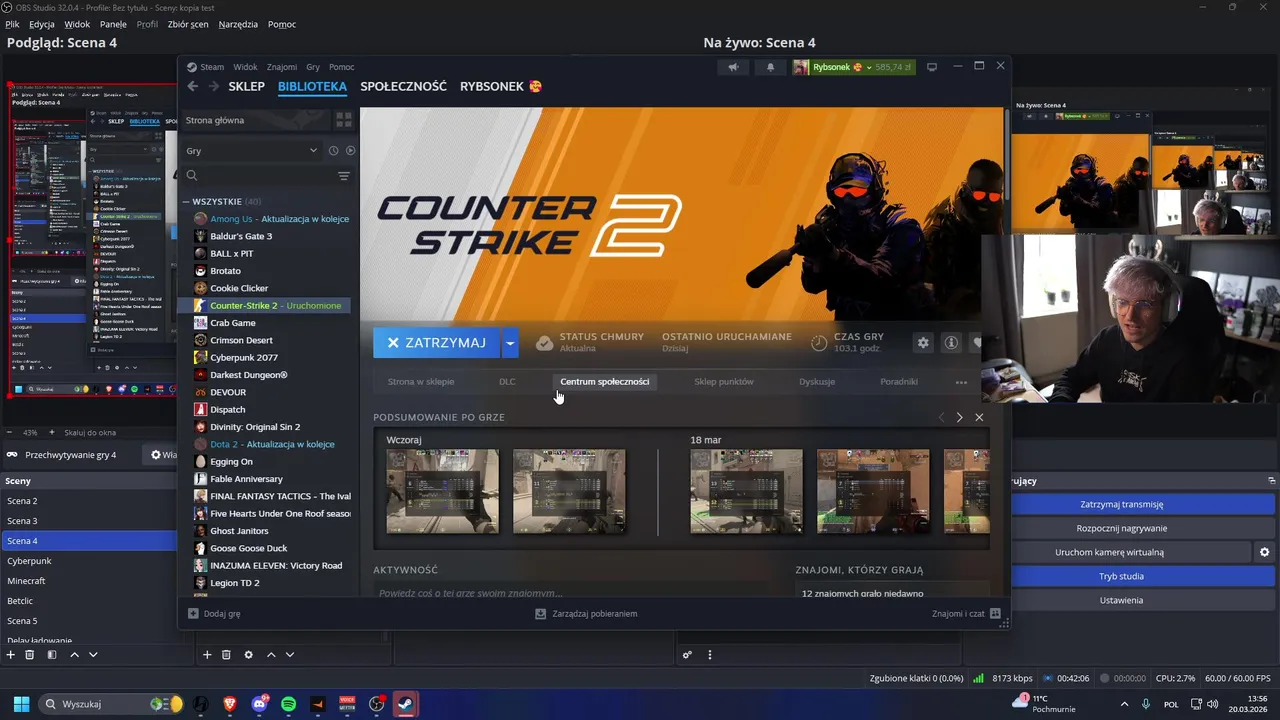1280x720 pixels.
Task: Add a new scene in OBS
Action: coord(10,655)
